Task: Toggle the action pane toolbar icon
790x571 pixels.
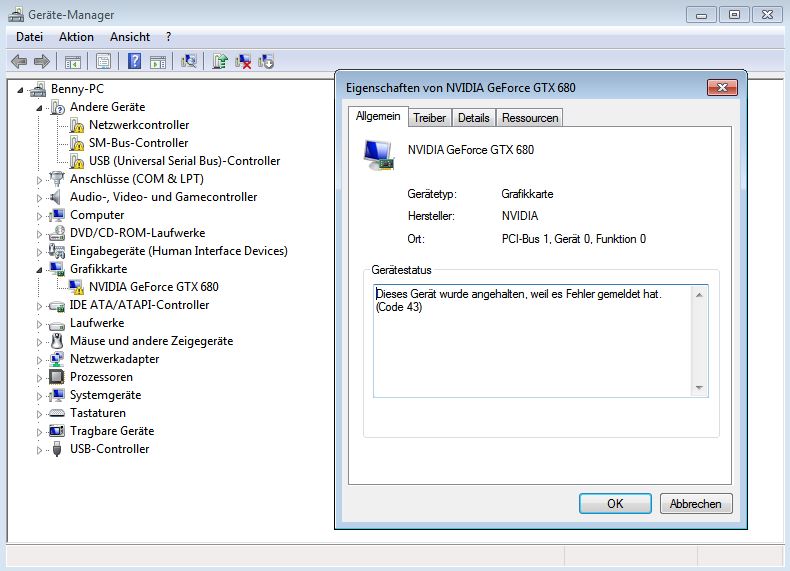Action: 158,62
